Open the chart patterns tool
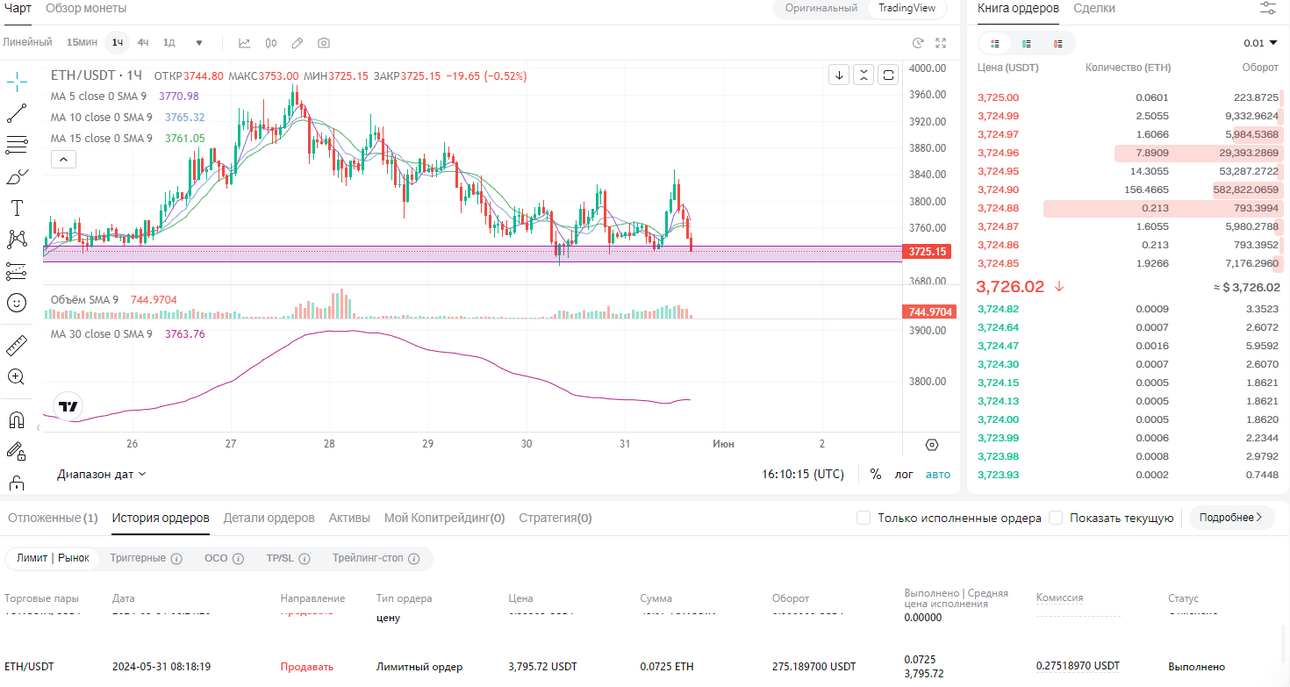Image resolution: width=1290 pixels, height=687 pixels. tap(17, 239)
